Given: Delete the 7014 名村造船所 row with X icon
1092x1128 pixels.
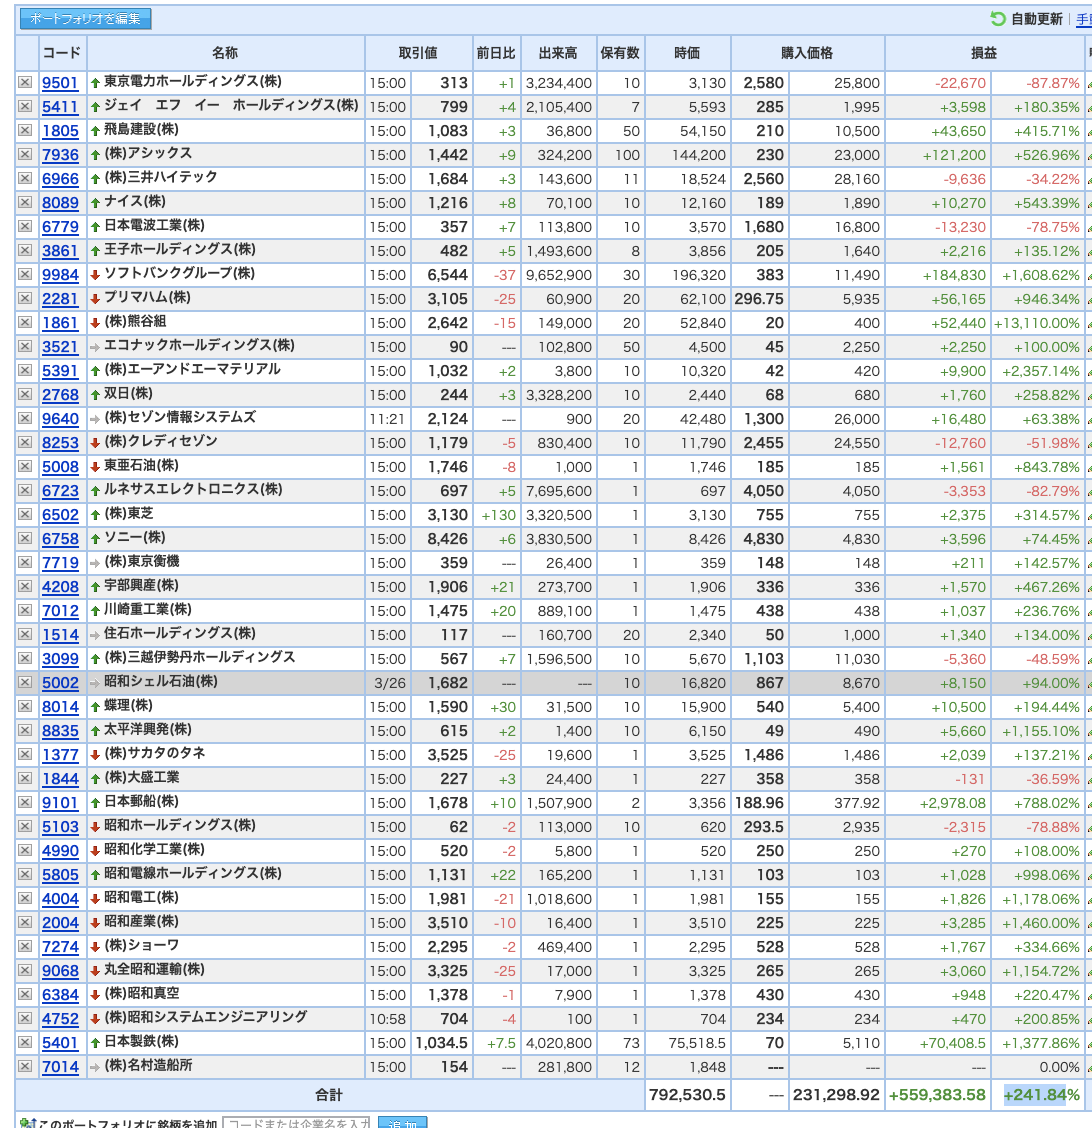Looking at the screenshot, I should point(25,1066).
